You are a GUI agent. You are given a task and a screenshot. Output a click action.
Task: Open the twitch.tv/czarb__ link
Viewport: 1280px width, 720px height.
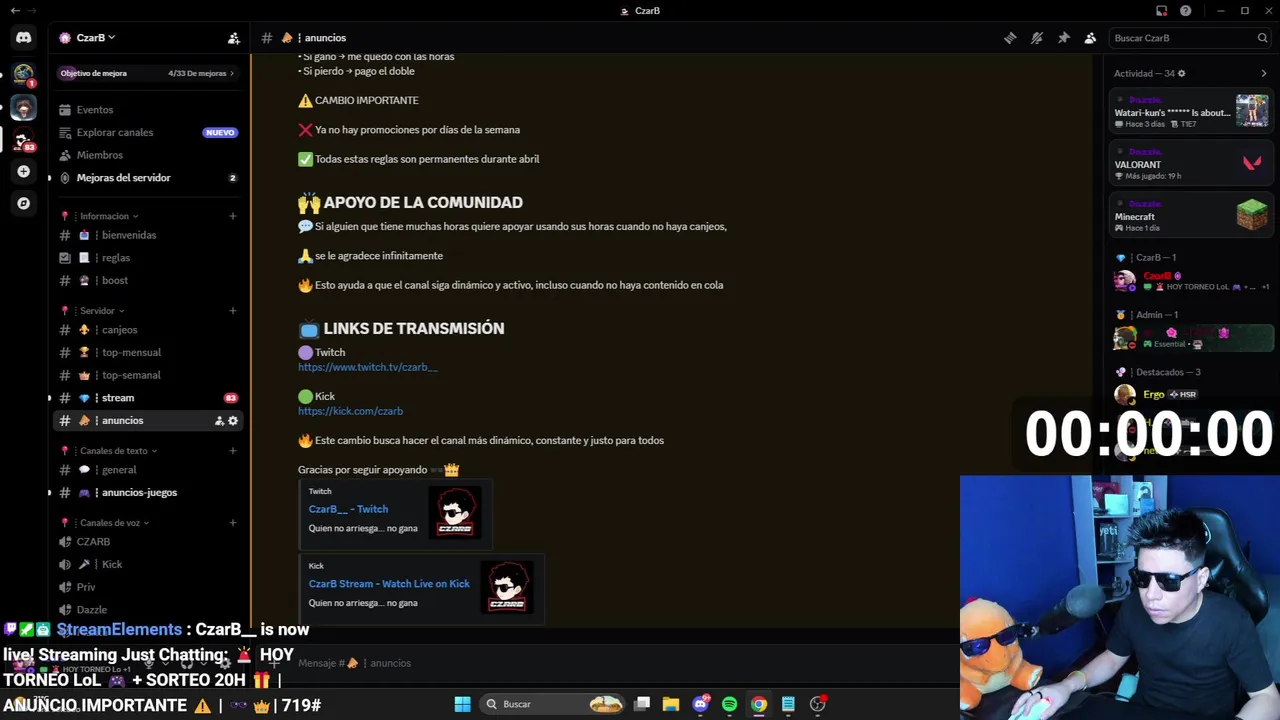pos(367,367)
